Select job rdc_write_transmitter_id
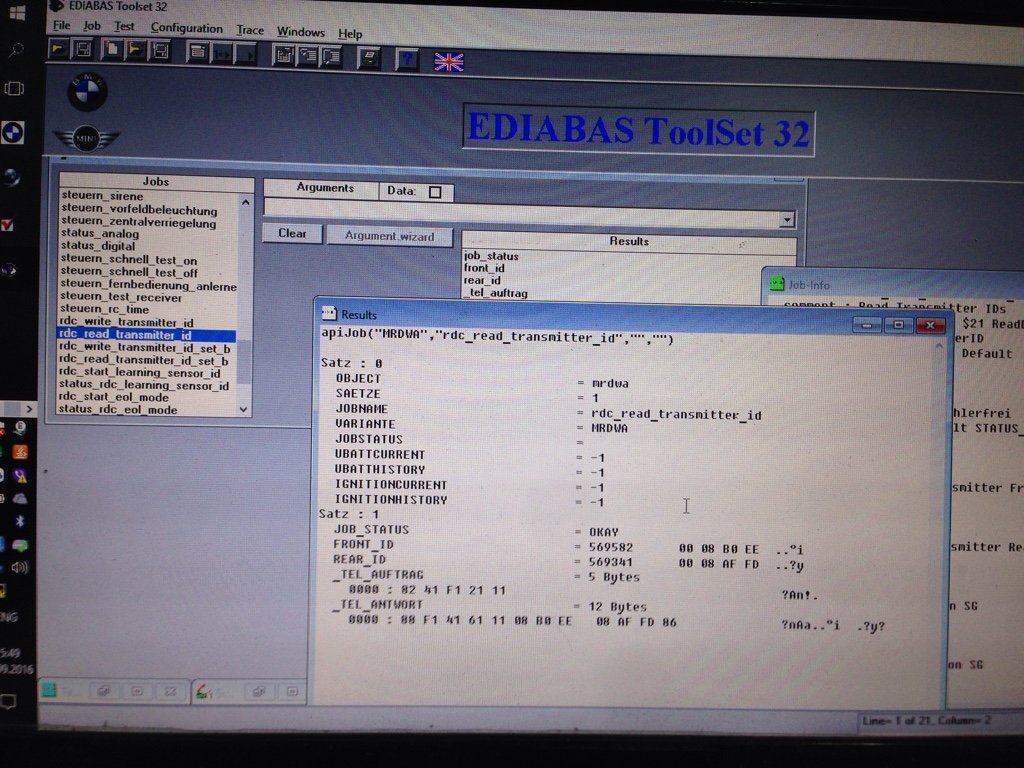The image size is (1024, 768). point(126,322)
